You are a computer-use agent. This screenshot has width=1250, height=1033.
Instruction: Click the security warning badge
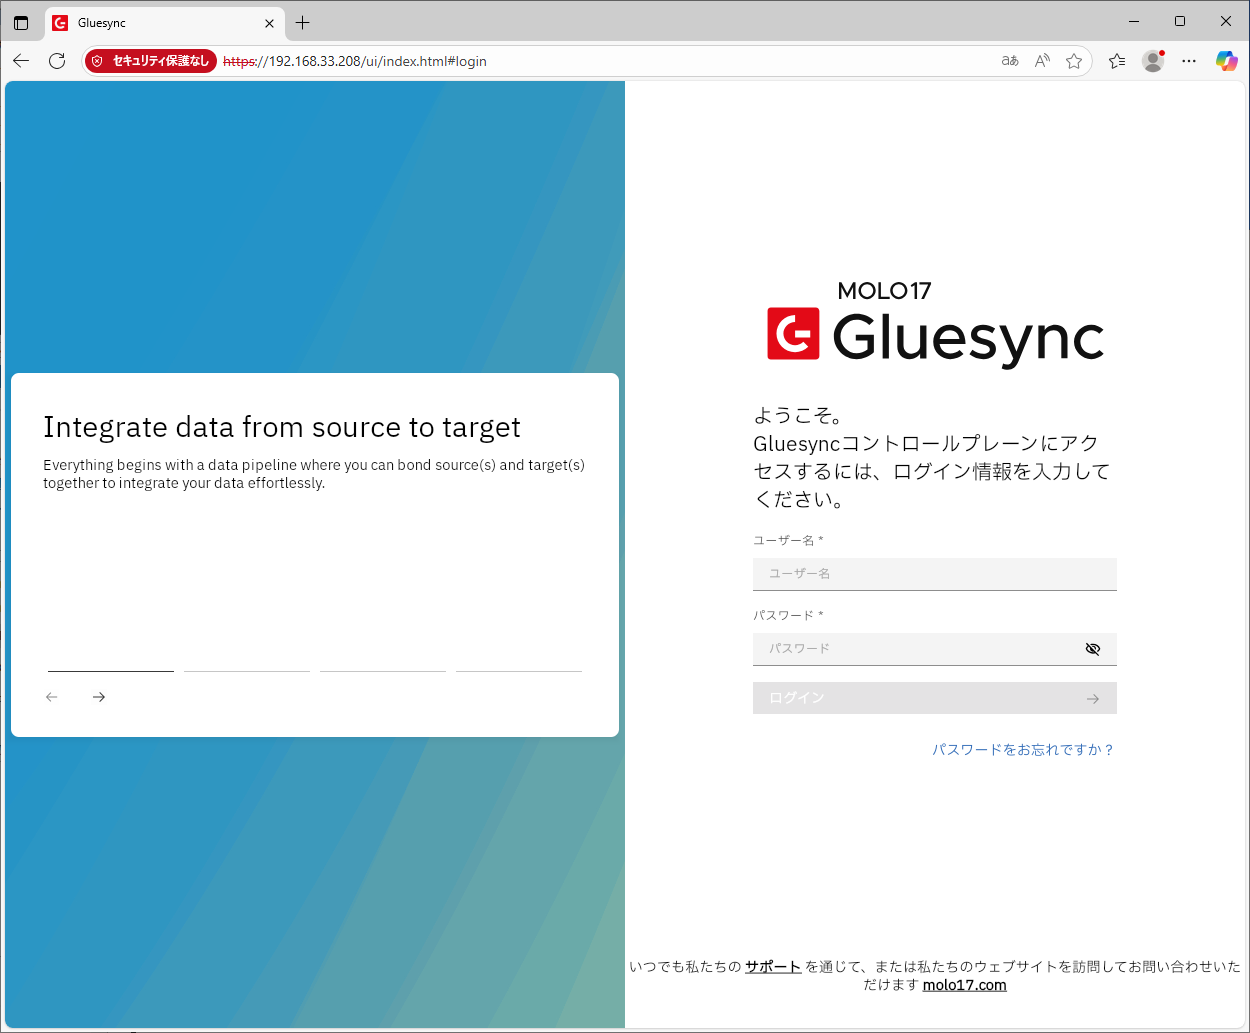tap(151, 61)
